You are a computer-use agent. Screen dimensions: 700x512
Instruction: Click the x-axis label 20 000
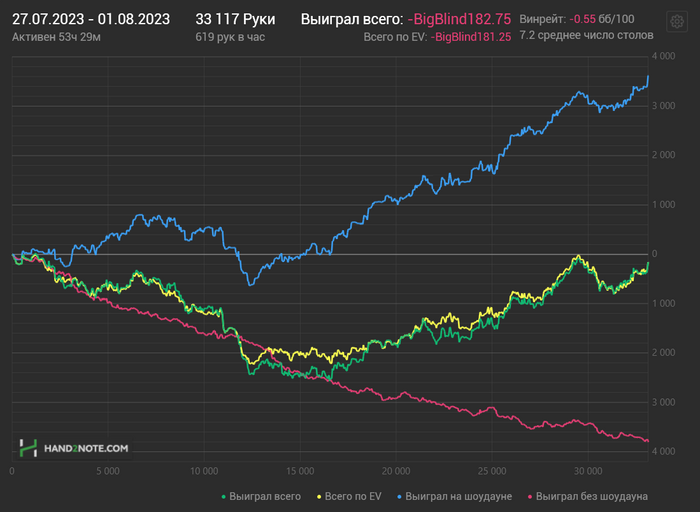click(x=396, y=471)
